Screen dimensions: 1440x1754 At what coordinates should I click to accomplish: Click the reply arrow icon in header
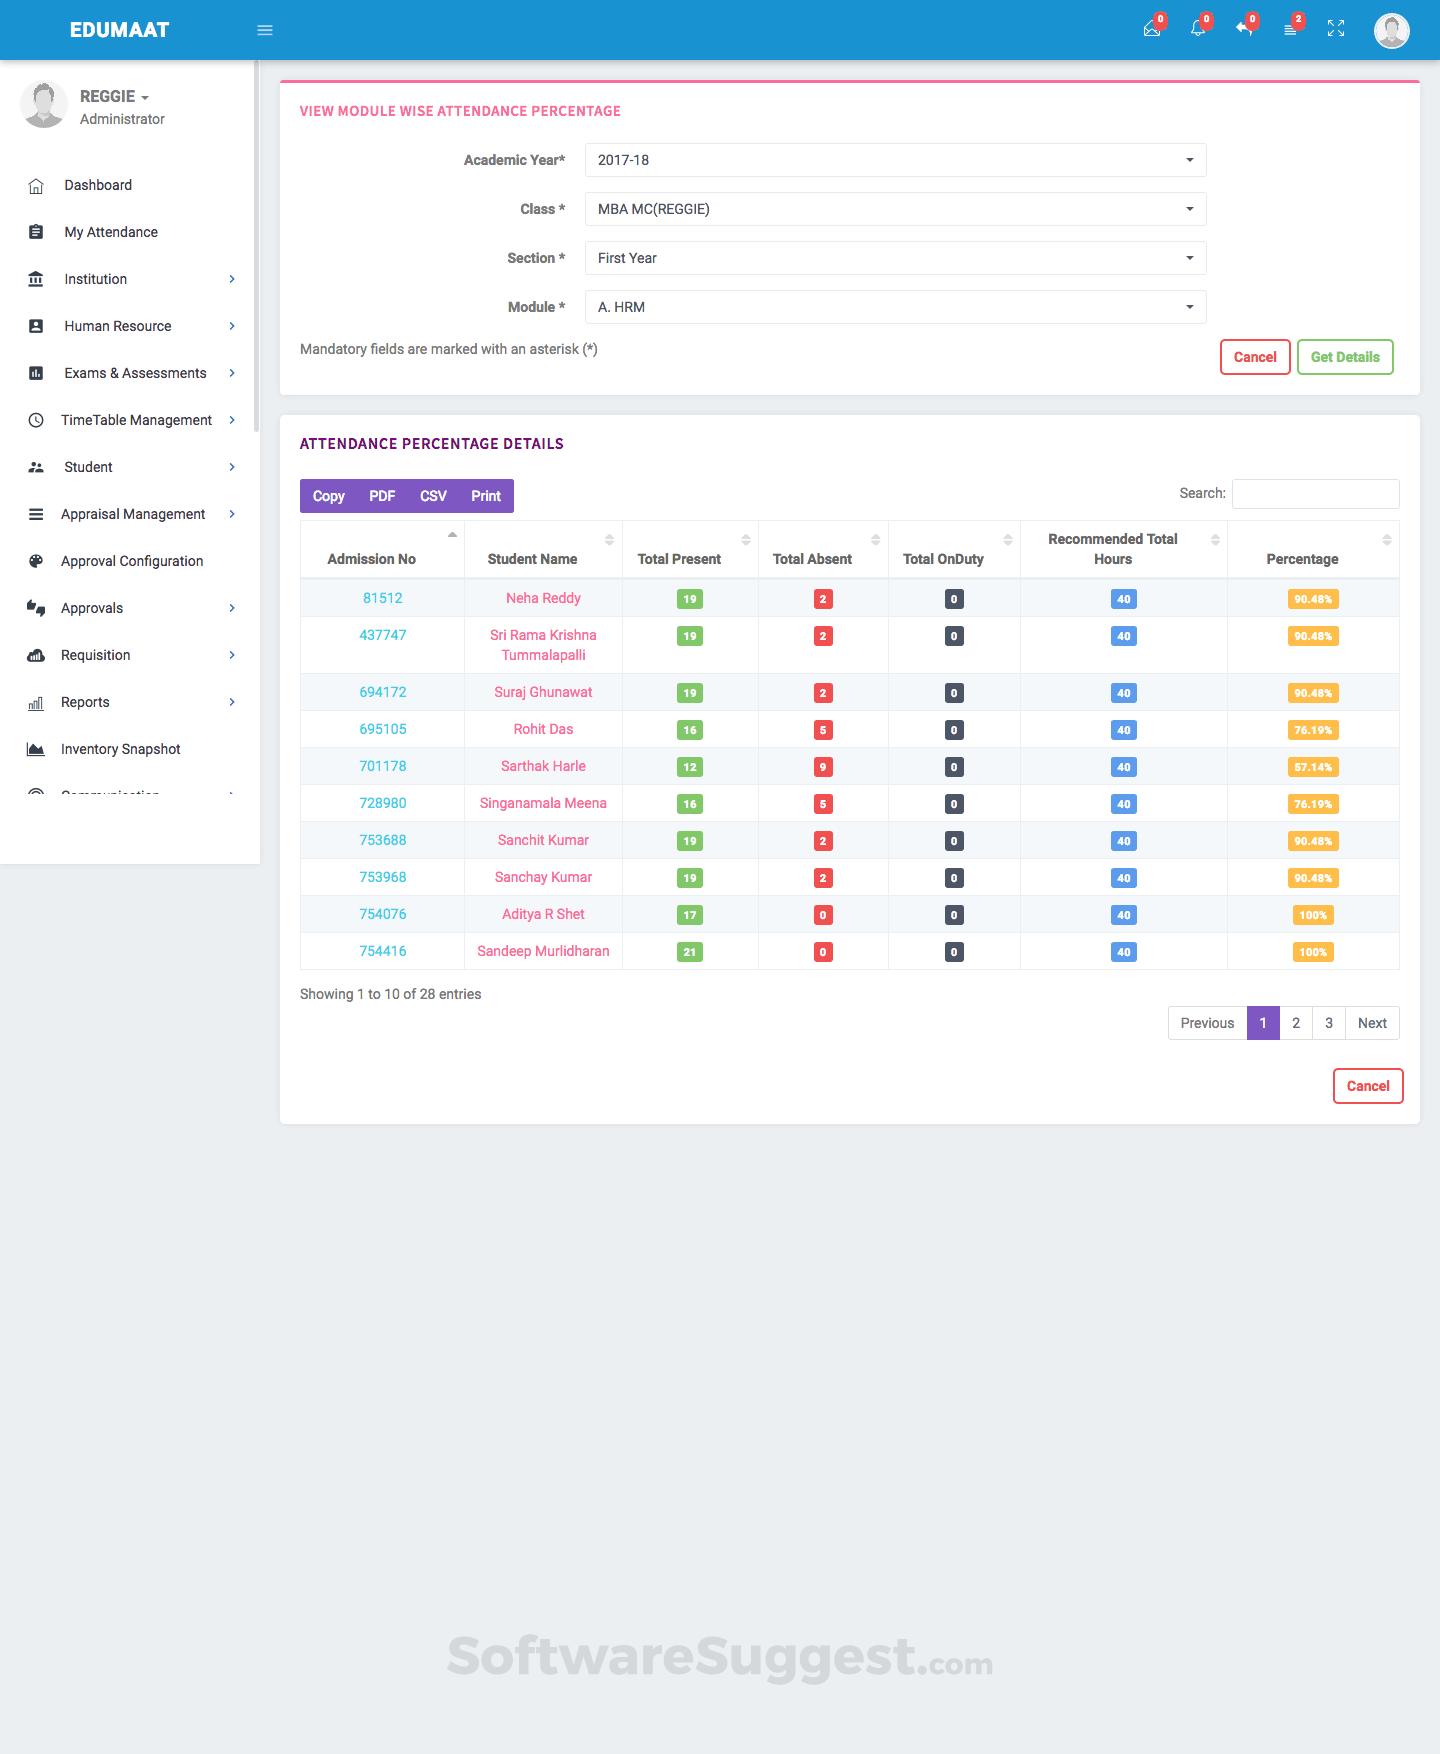coord(1244,29)
